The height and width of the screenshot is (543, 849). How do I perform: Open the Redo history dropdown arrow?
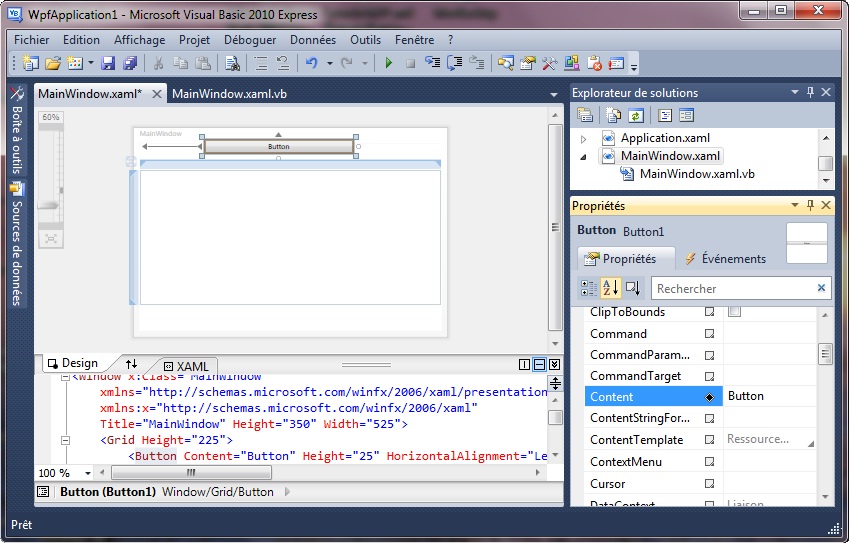click(364, 63)
